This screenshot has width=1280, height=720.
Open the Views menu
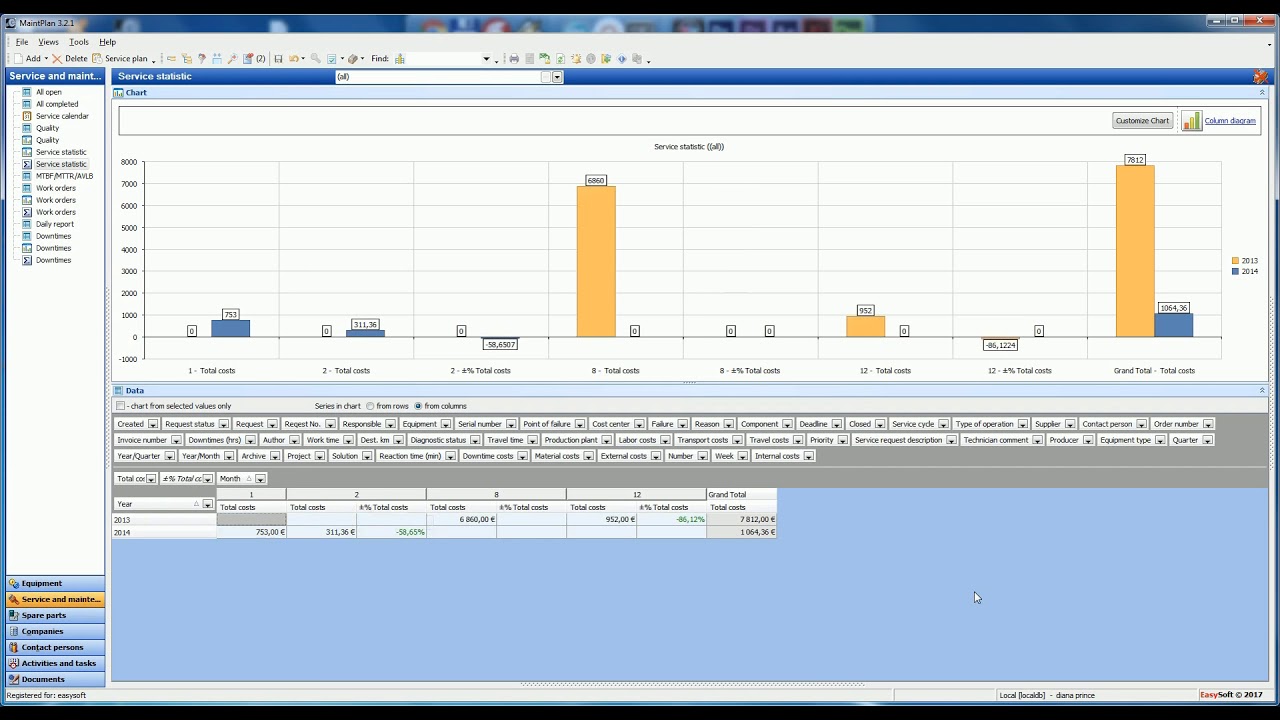coord(48,42)
